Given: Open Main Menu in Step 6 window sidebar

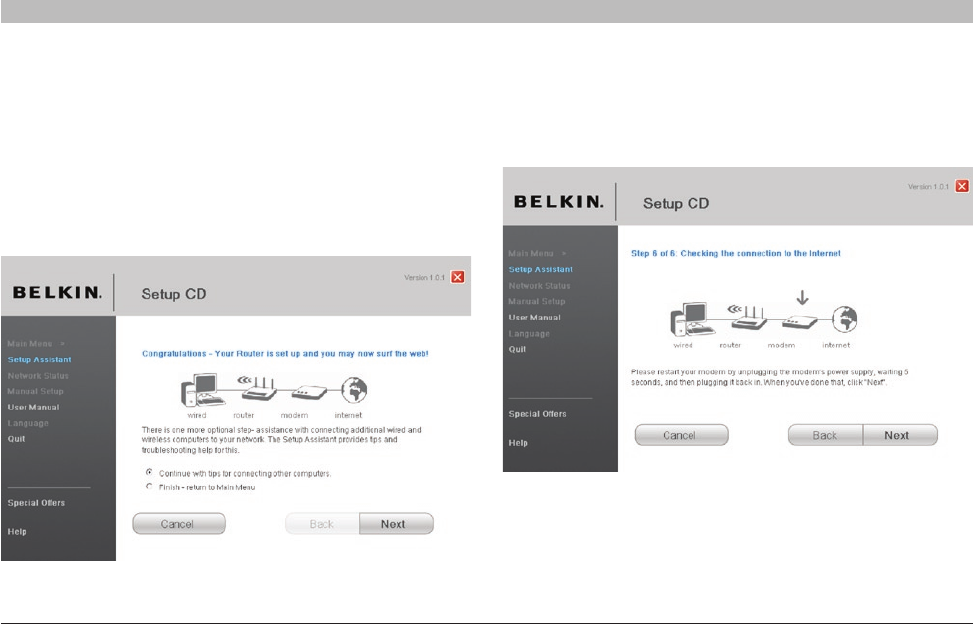Looking at the screenshot, I should pos(531,253).
